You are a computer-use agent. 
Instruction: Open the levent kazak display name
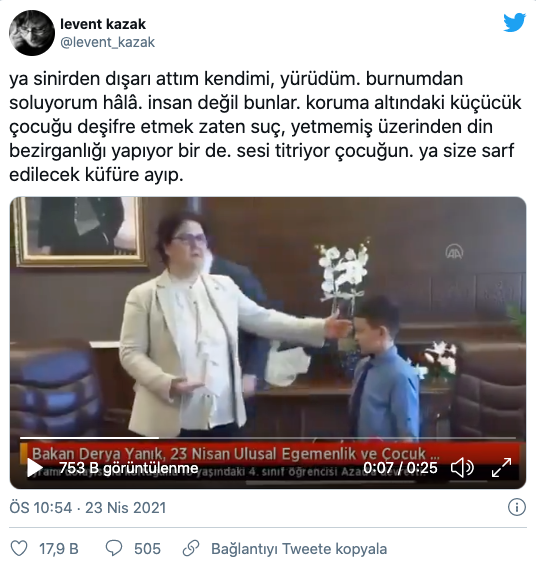tap(103, 24)
